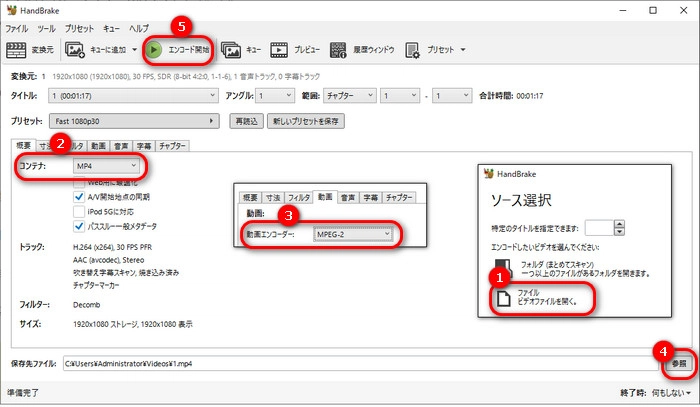The image size is (700, 407).
Task: Click the 合計時間 00:01:17 text
Action: point(511,96)
